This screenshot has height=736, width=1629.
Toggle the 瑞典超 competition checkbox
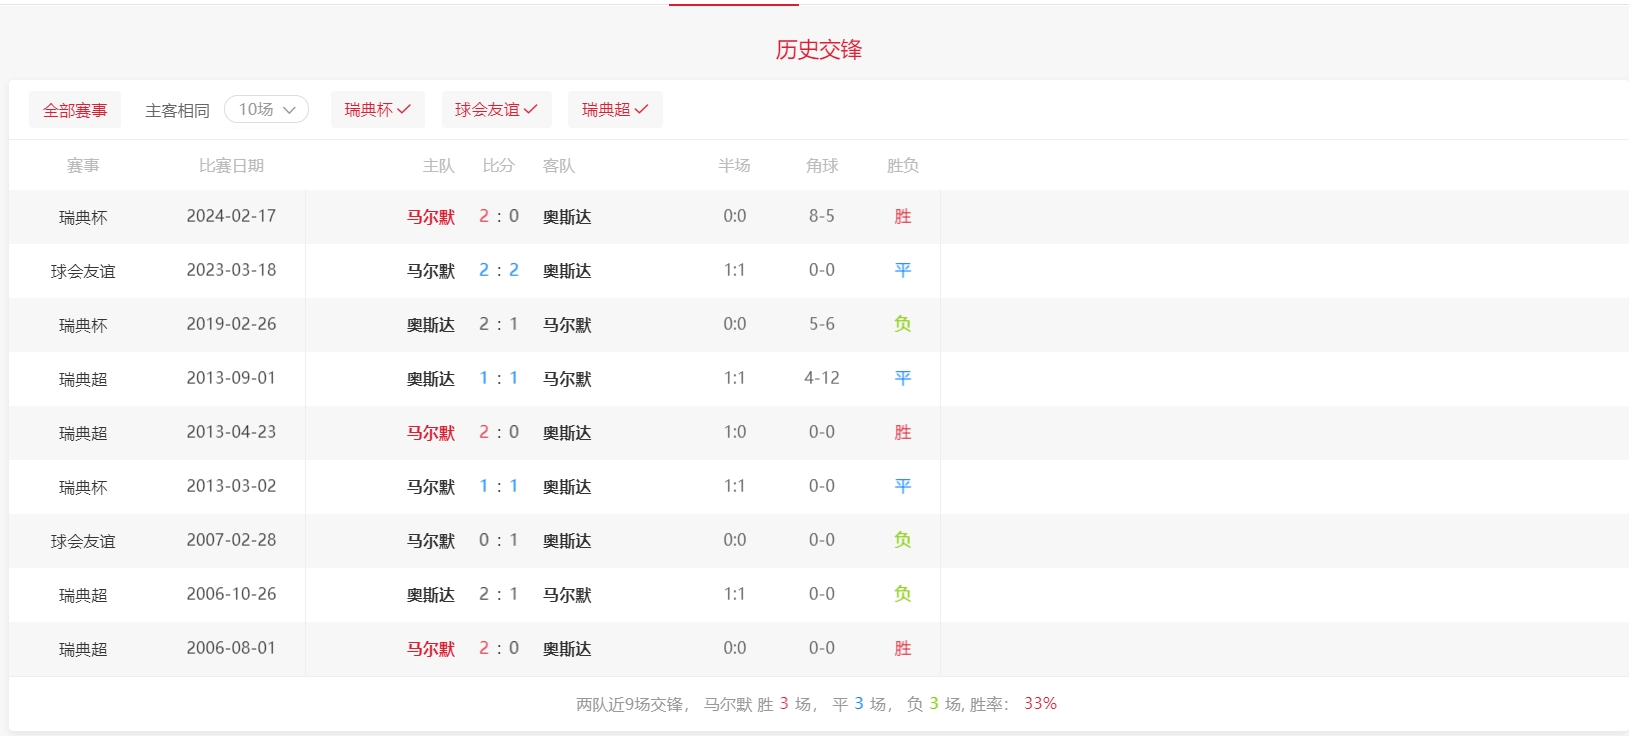tap(614, 109)
